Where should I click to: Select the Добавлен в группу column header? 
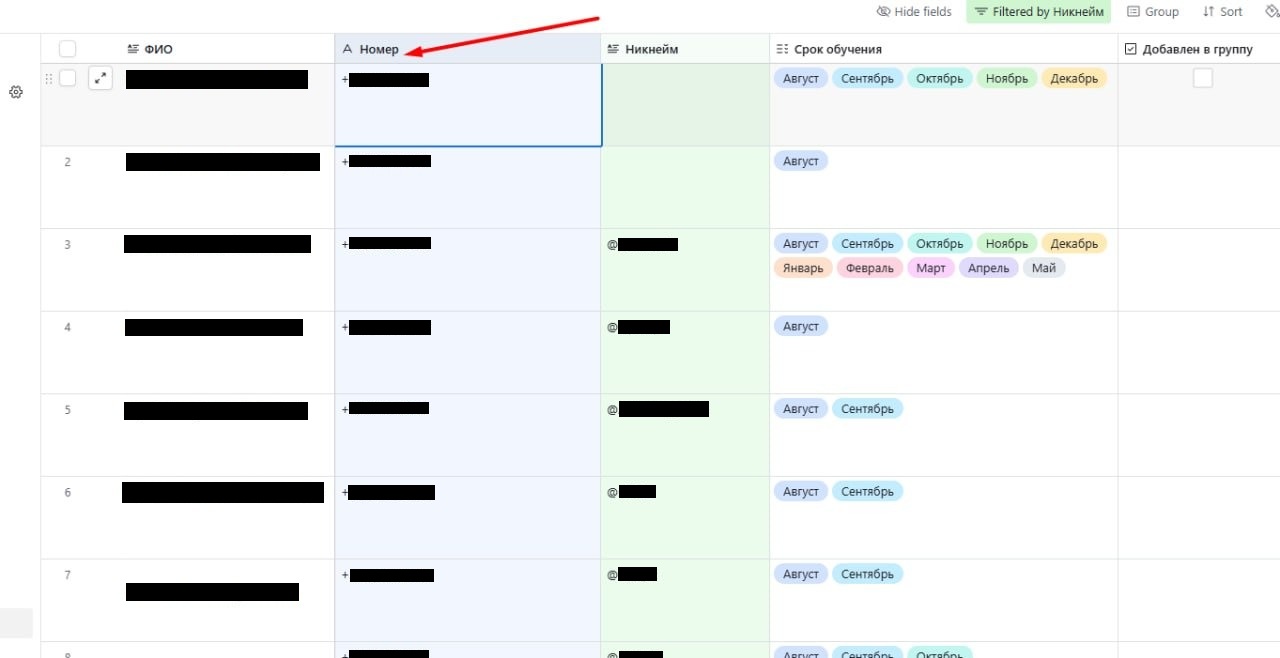click(1199, 49)
